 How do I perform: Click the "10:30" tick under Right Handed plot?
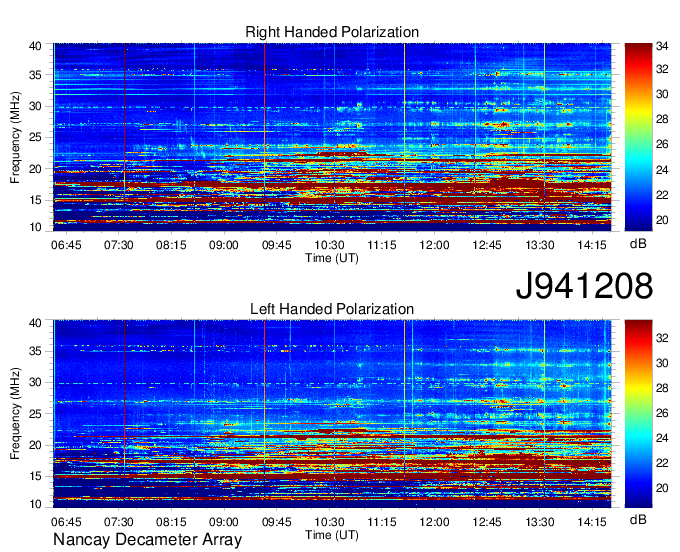pyautogui.click(x=329, y=245)
